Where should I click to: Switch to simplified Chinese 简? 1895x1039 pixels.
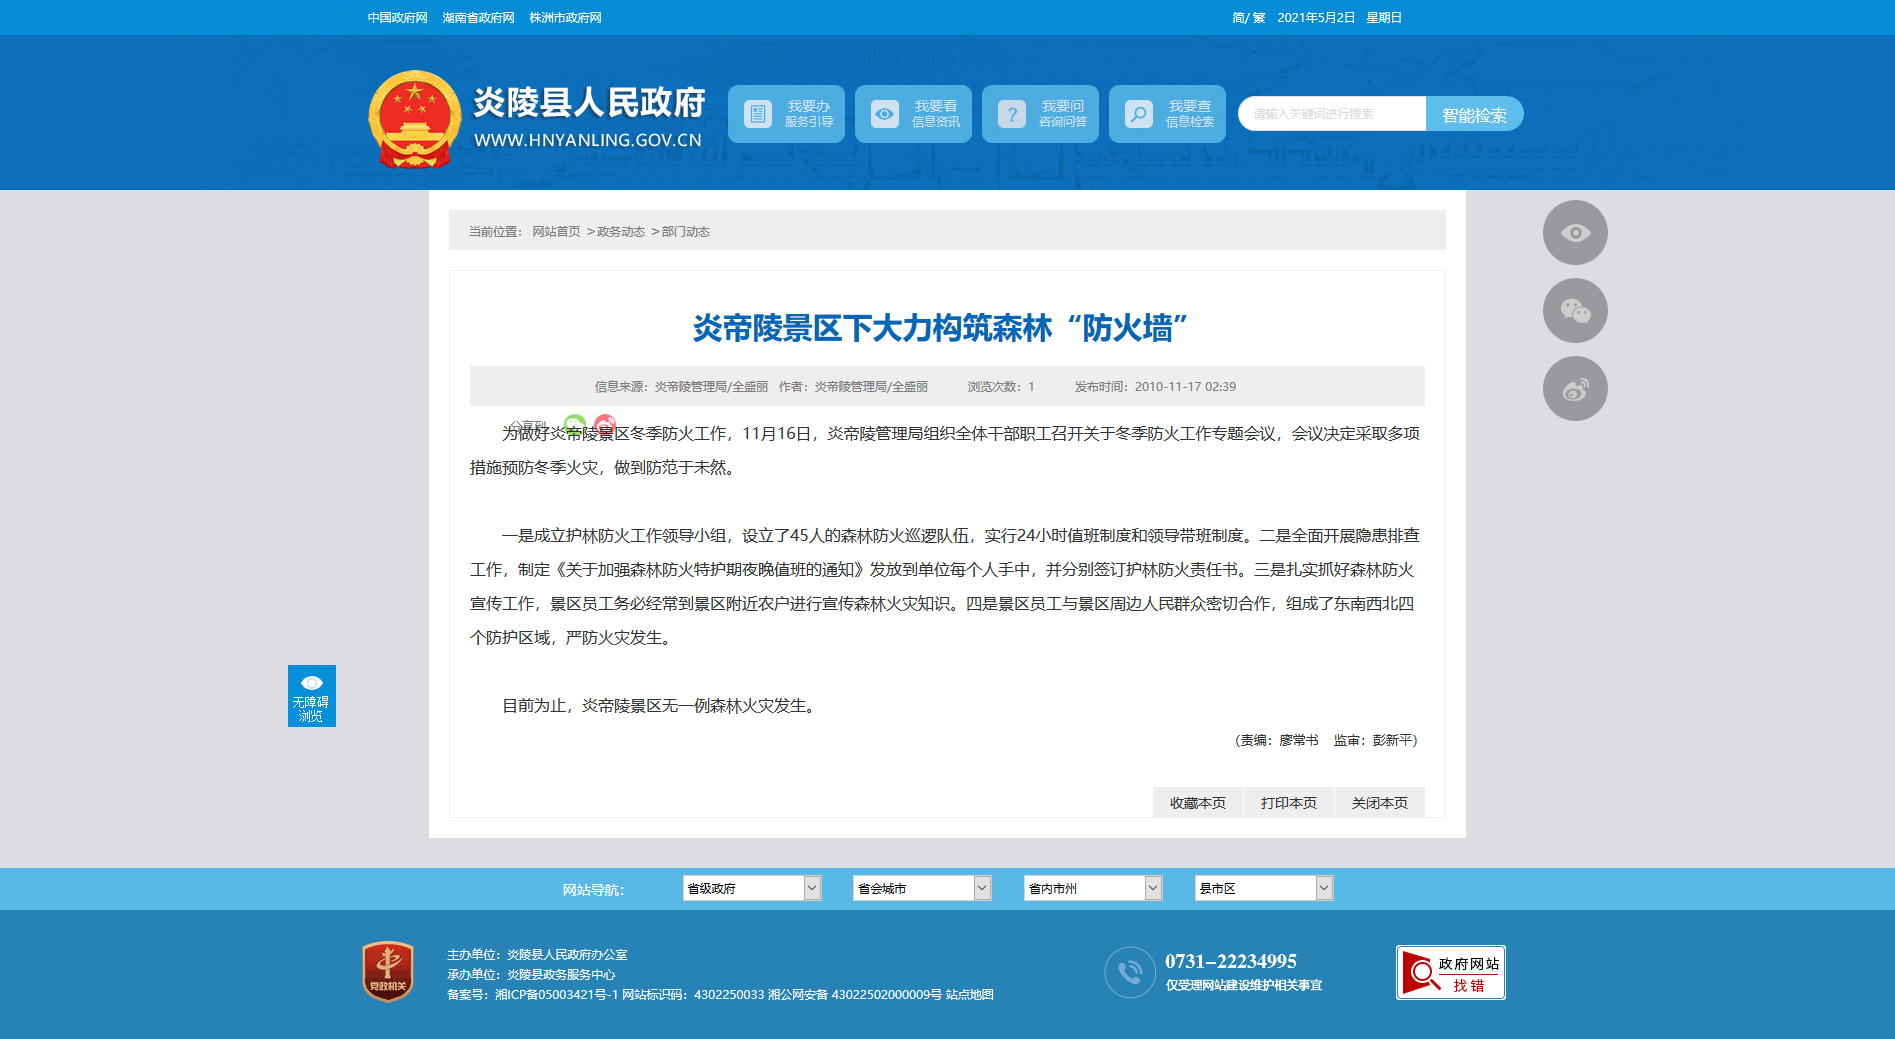click(1238, 18)
